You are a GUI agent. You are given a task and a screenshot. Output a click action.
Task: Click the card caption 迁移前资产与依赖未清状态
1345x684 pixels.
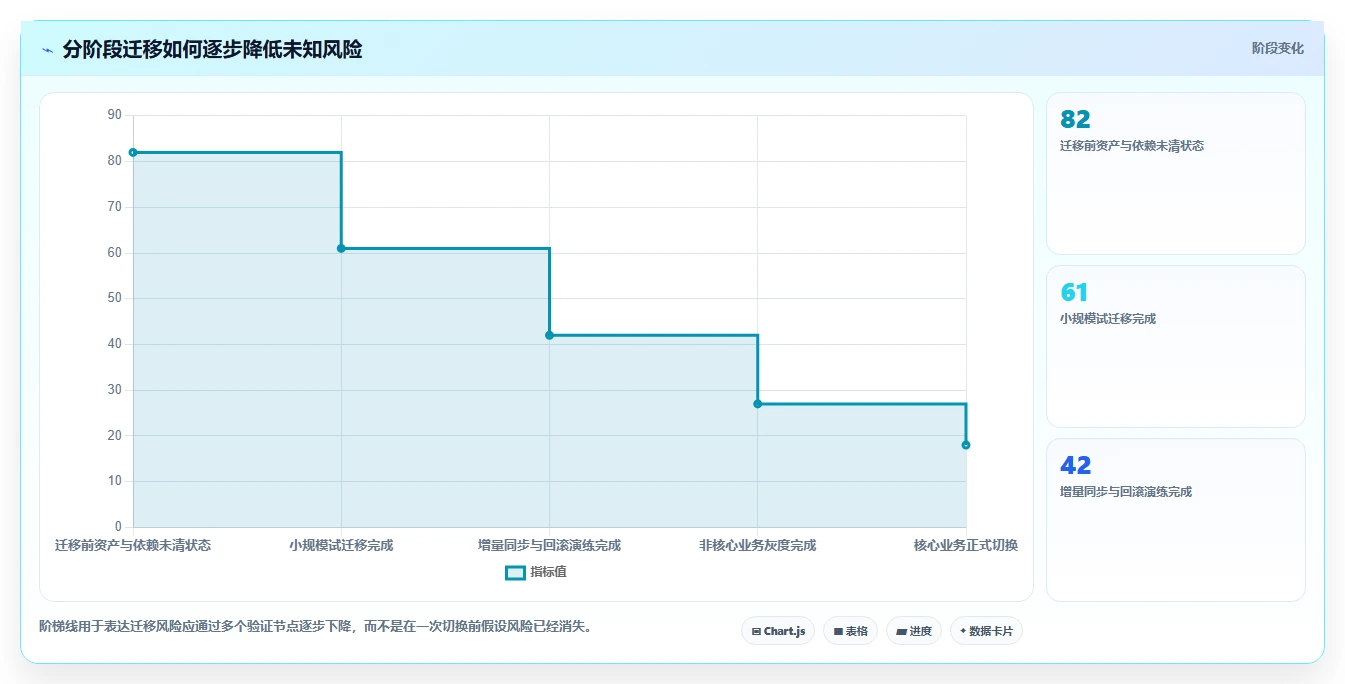[1132, 146]
